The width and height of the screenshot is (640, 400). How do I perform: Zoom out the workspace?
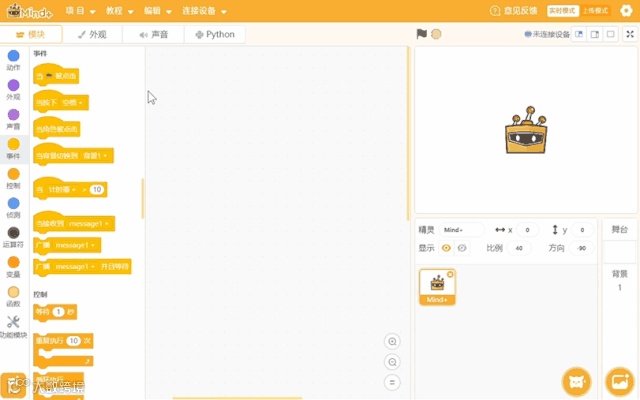(392, 362)
